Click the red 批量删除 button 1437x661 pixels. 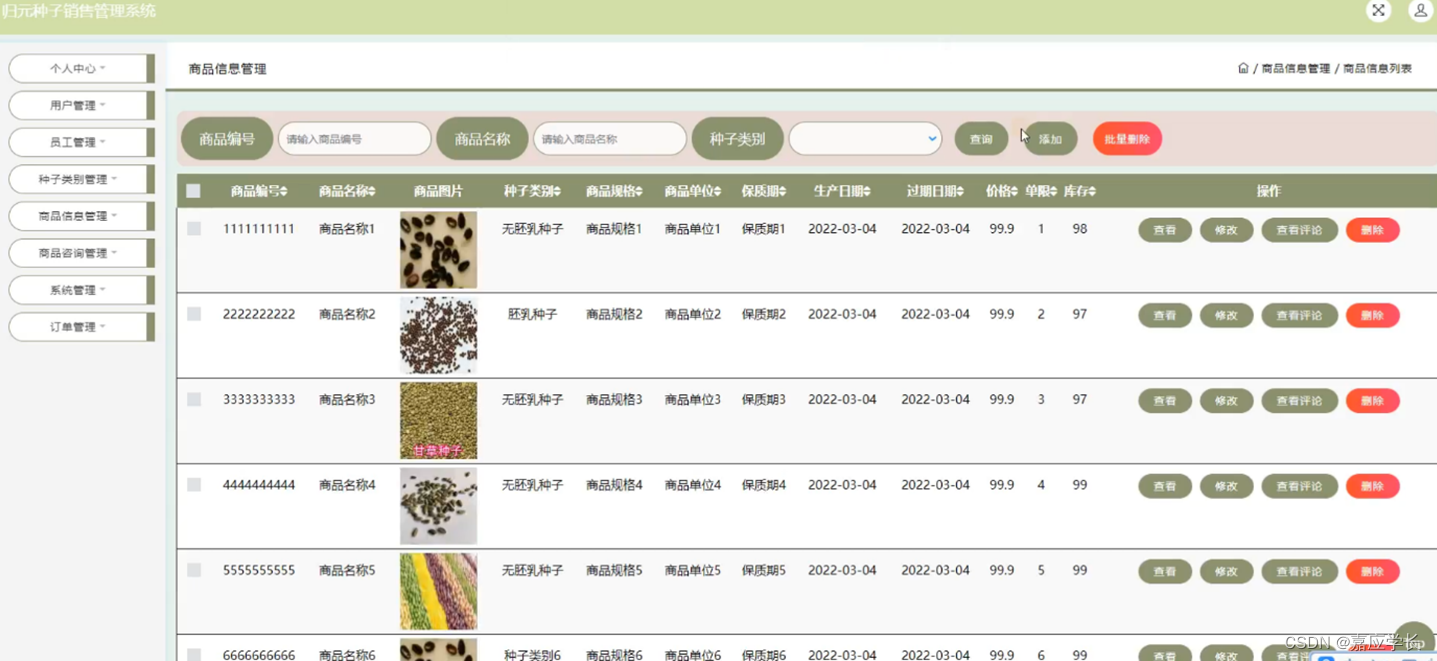(x=1127, y=139)
